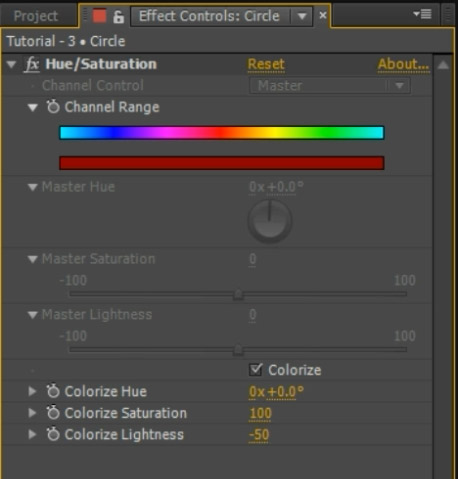Click the Master Hue dial
This screenshot has width=458, height=479.
pos(270,221)
